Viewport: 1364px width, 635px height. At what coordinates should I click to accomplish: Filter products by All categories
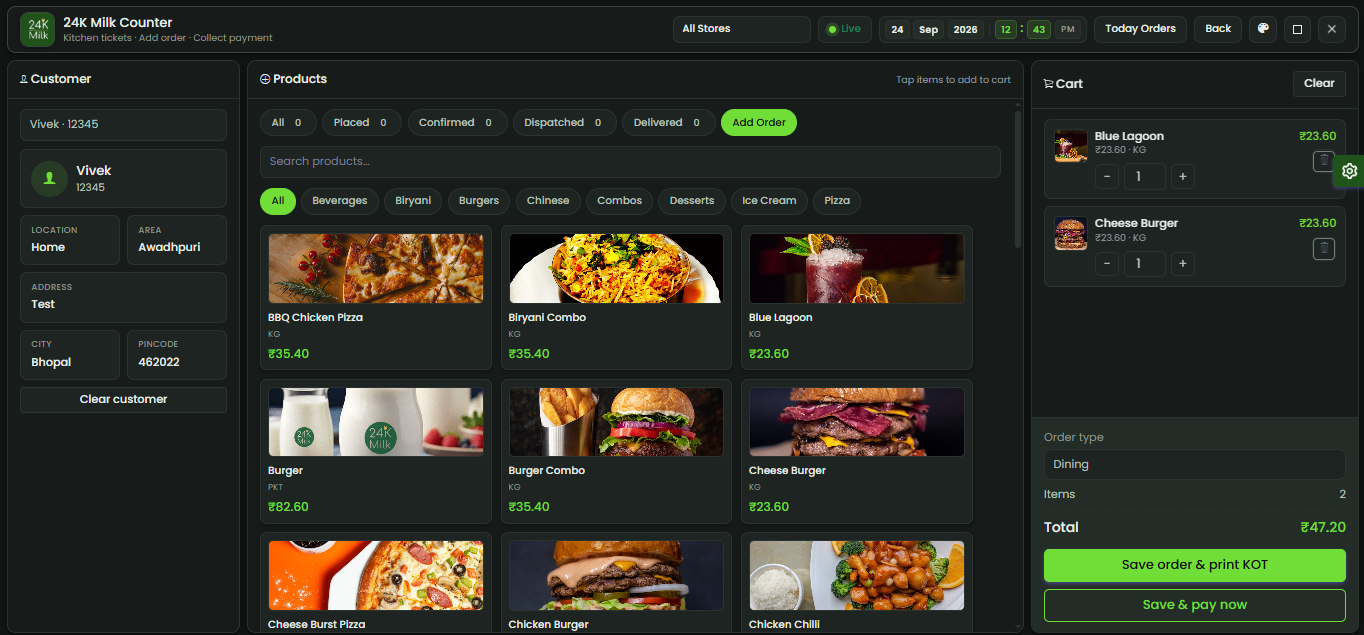(x=278, y=201)
